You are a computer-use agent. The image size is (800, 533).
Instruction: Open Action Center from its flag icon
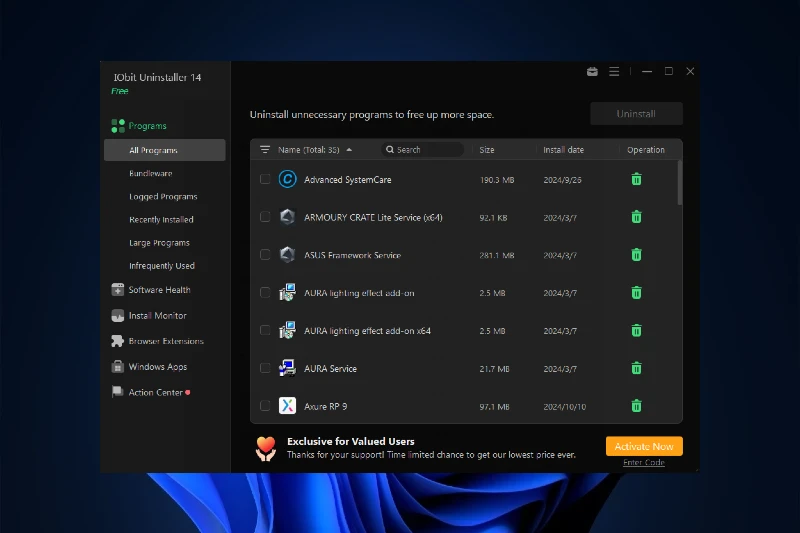[117, 392]
